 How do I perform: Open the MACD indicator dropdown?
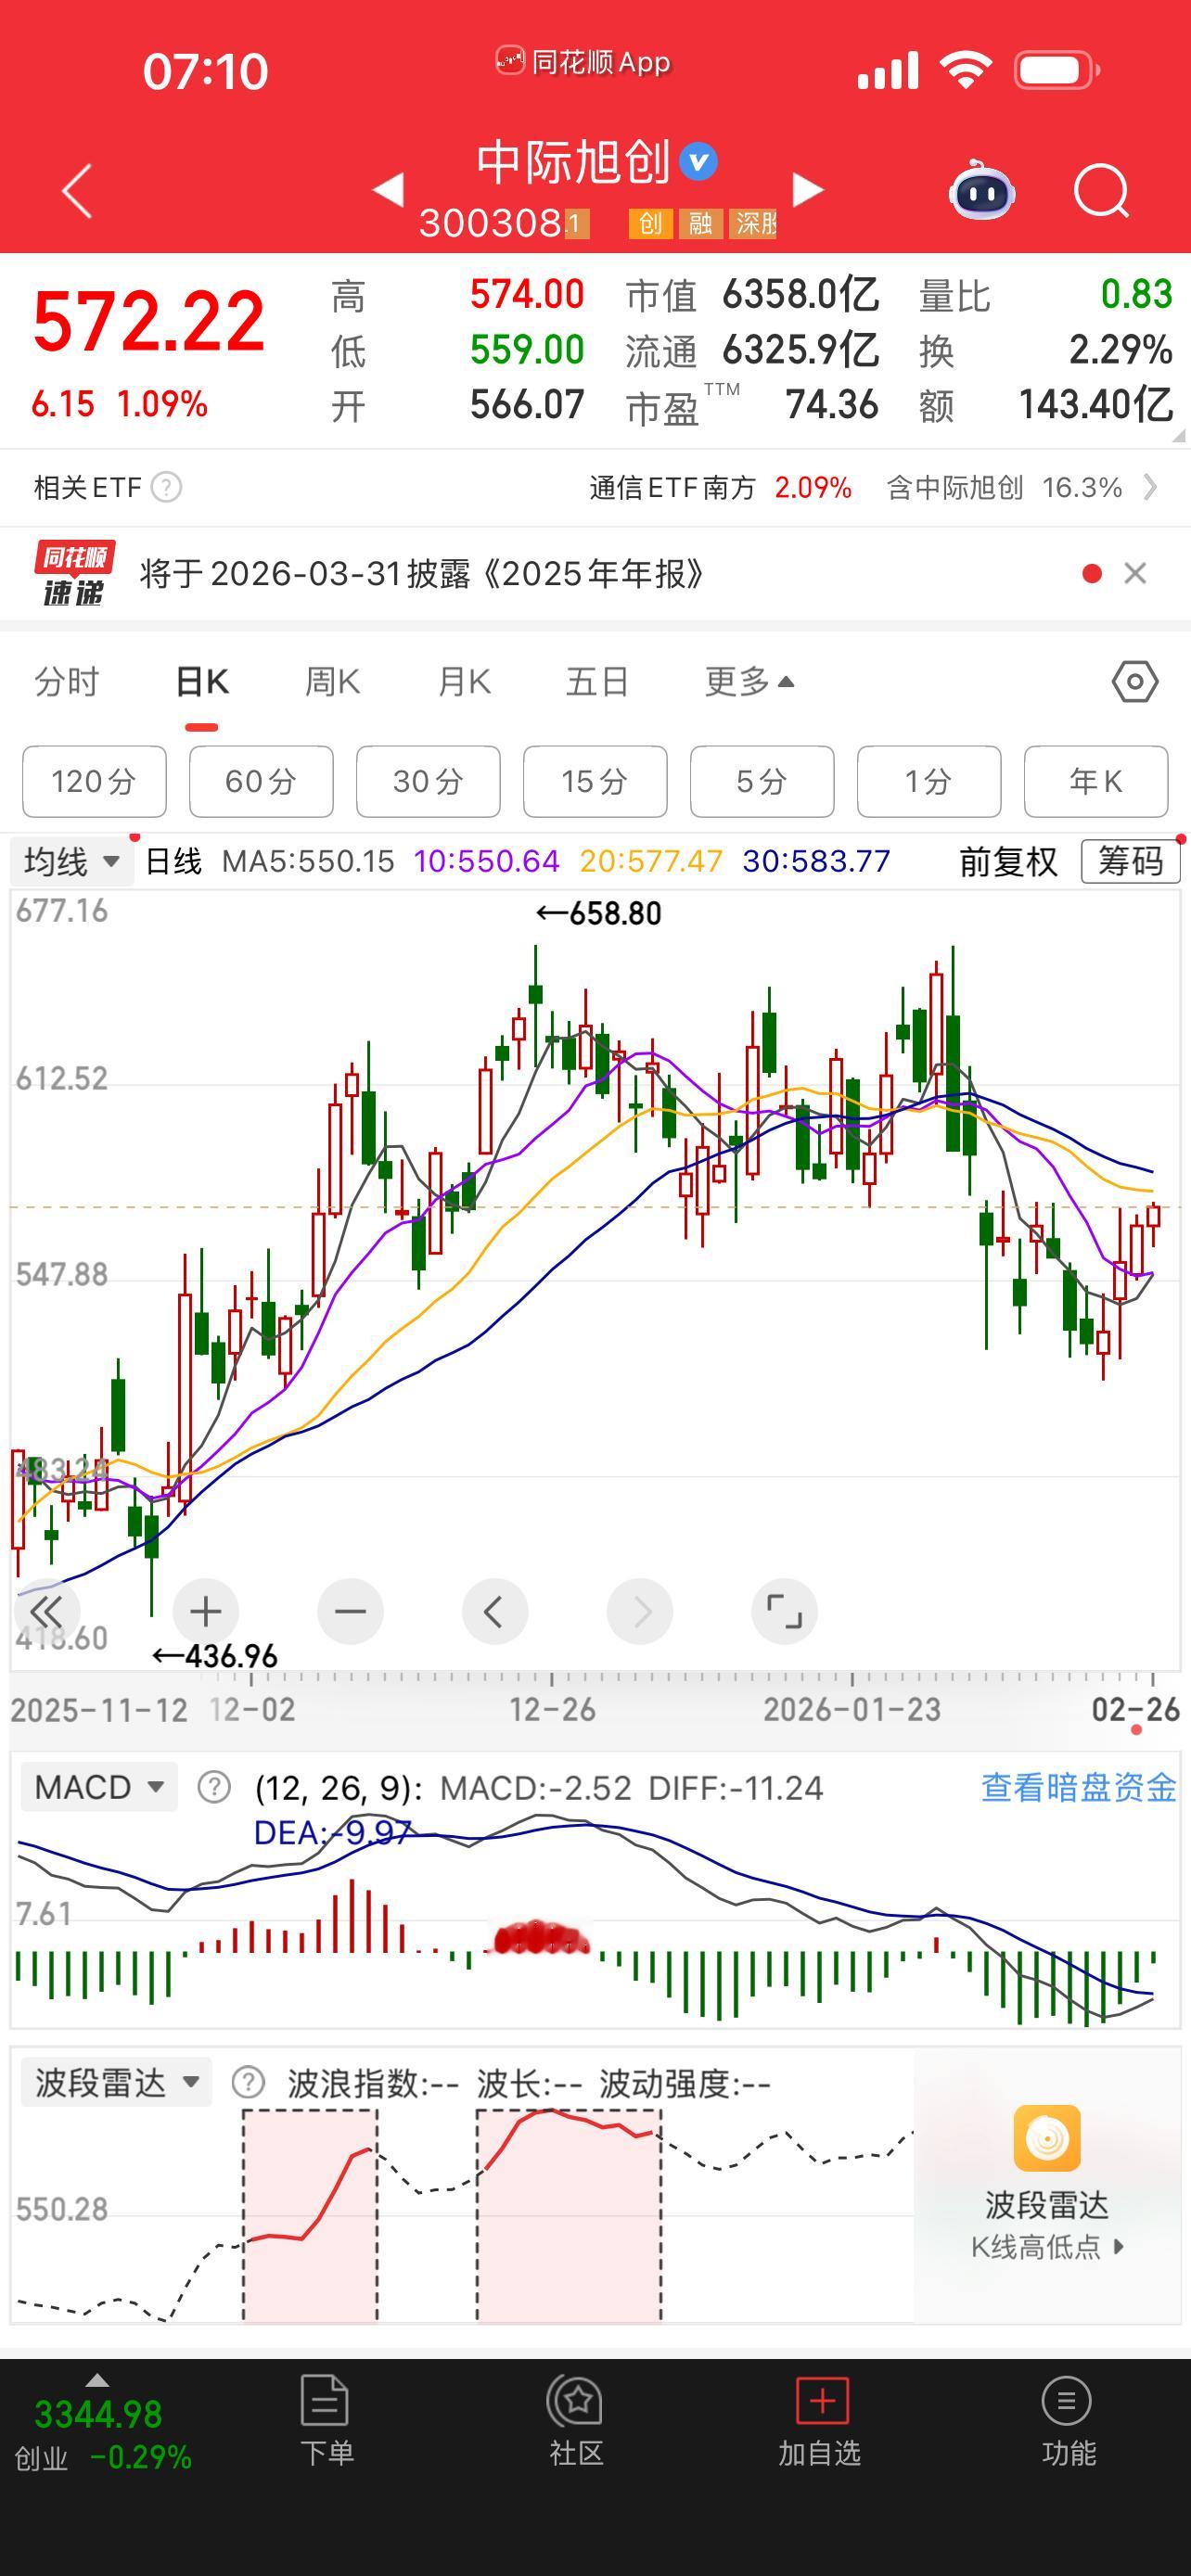click(99, 1787)
